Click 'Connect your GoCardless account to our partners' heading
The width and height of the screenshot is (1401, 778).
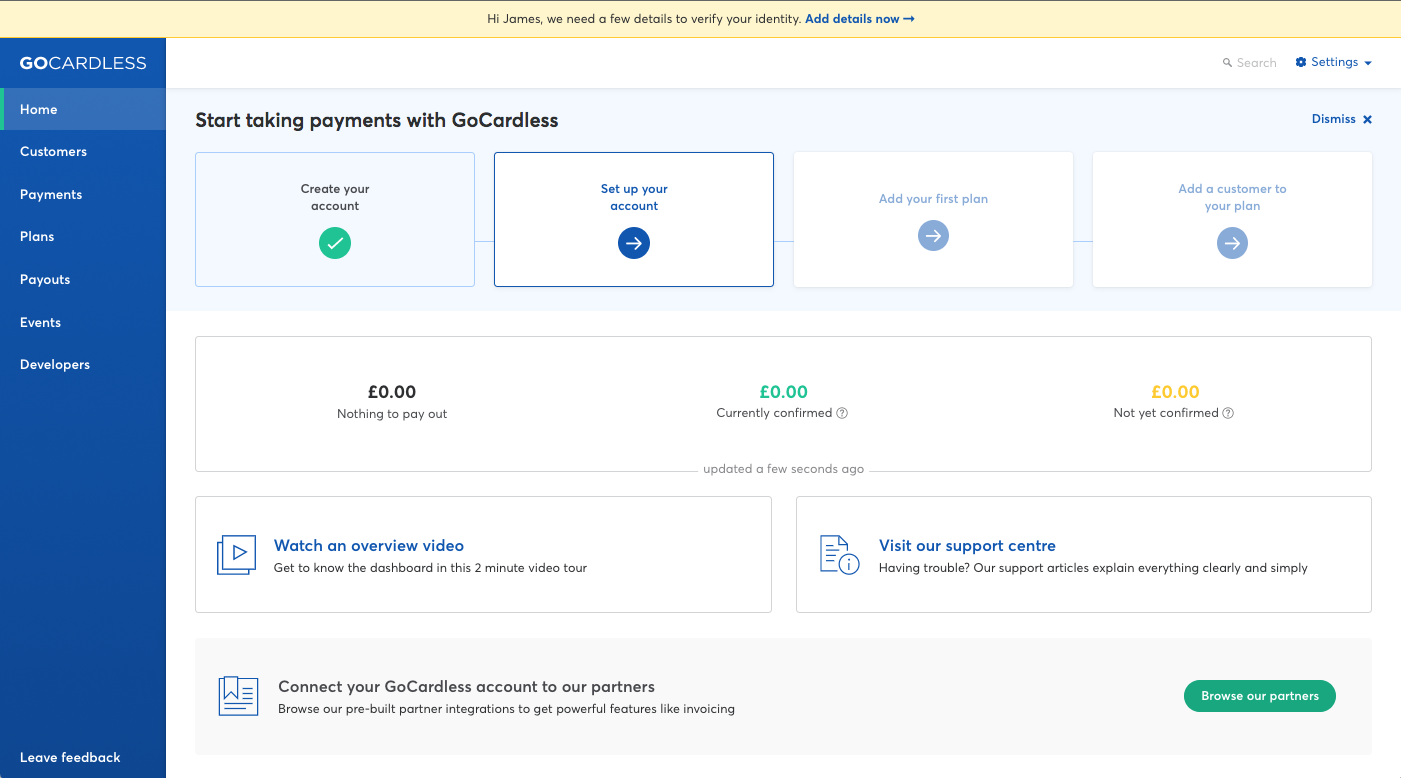[466, 687]
